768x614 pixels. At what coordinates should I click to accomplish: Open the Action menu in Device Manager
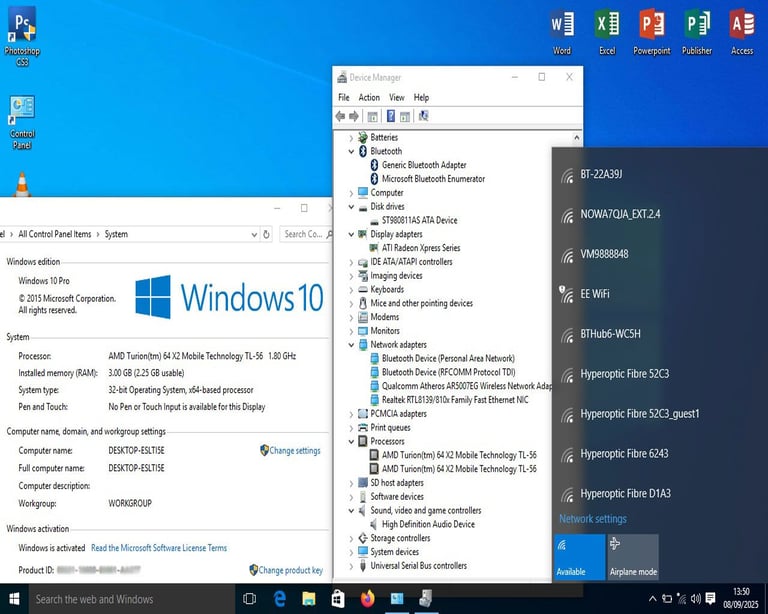[x=369, y=97]
